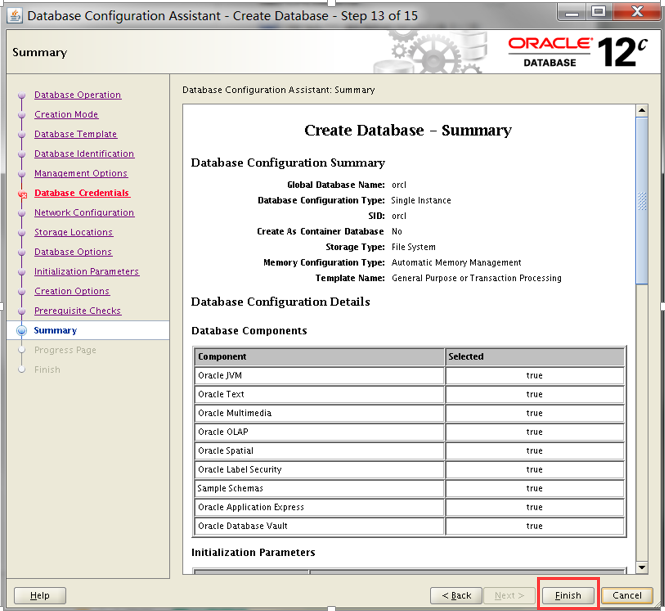Click the Oracle Database 12c logo
Screen dimensions: 665x611
(578, 52)
